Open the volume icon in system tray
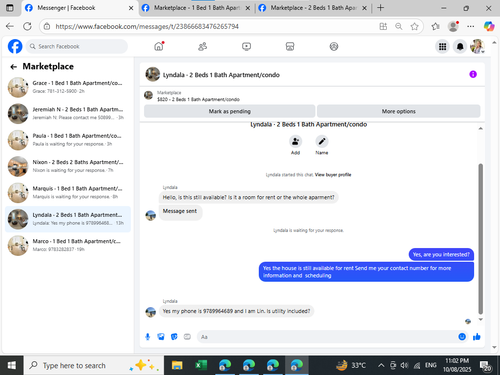The image size is (500, 375). (x=404, y=366)
